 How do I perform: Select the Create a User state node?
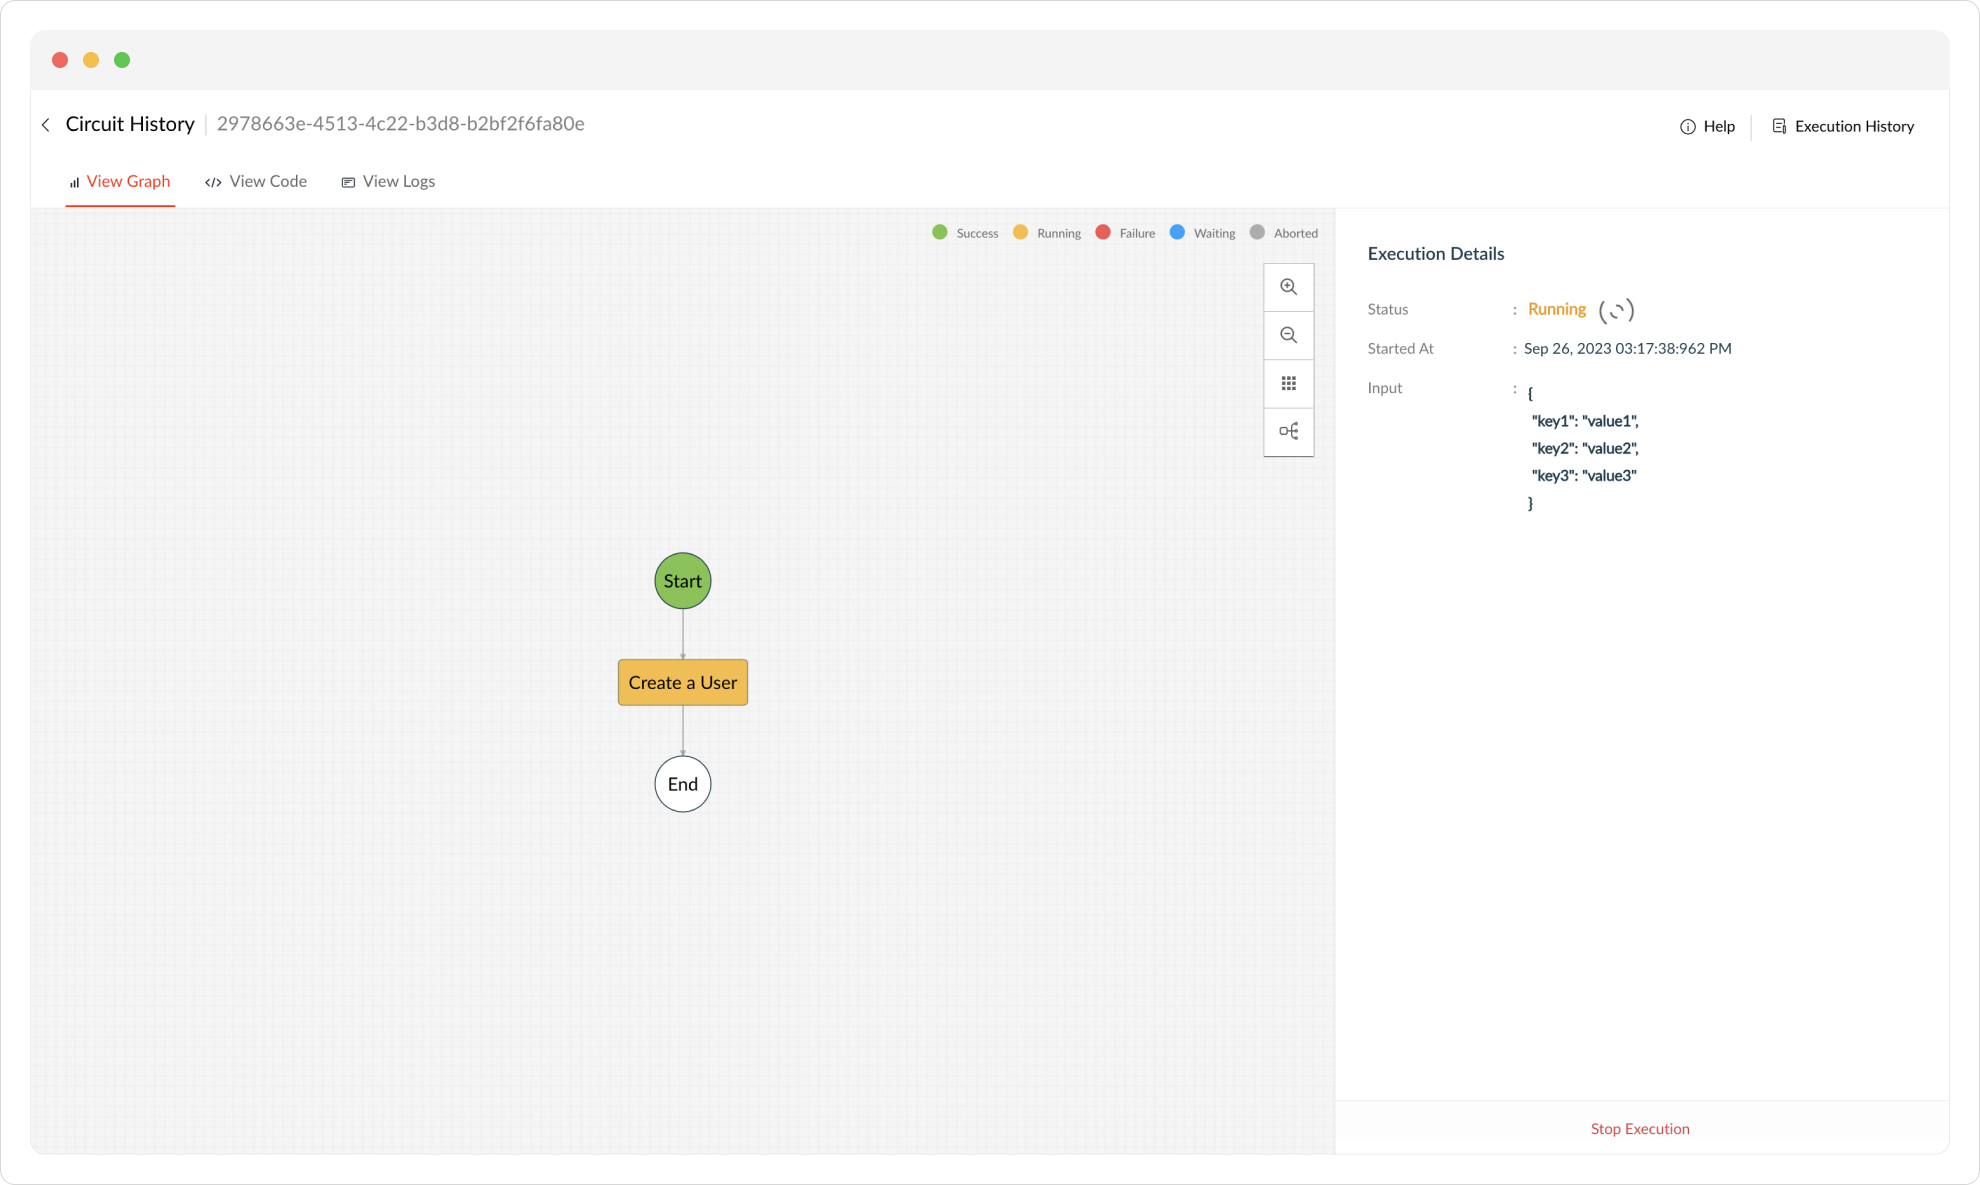[682, 683]
